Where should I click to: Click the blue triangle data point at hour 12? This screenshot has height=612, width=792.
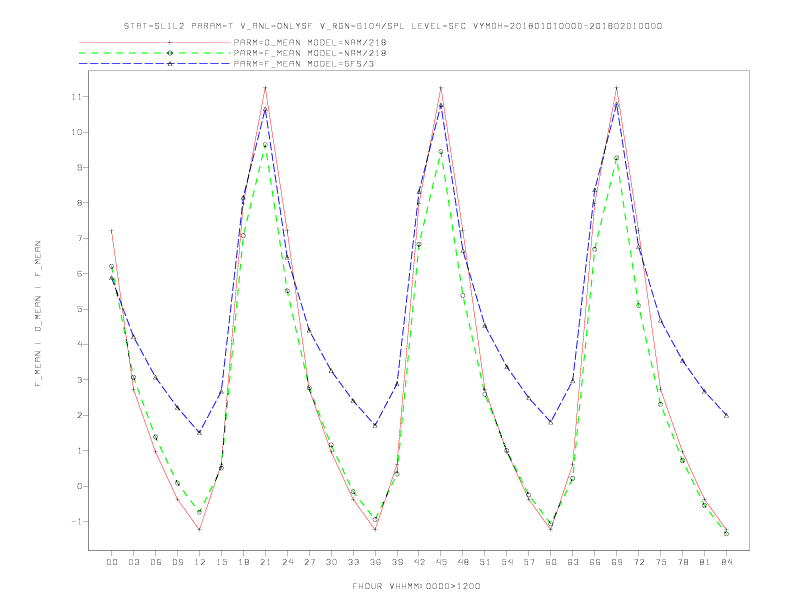coord(200,432)
